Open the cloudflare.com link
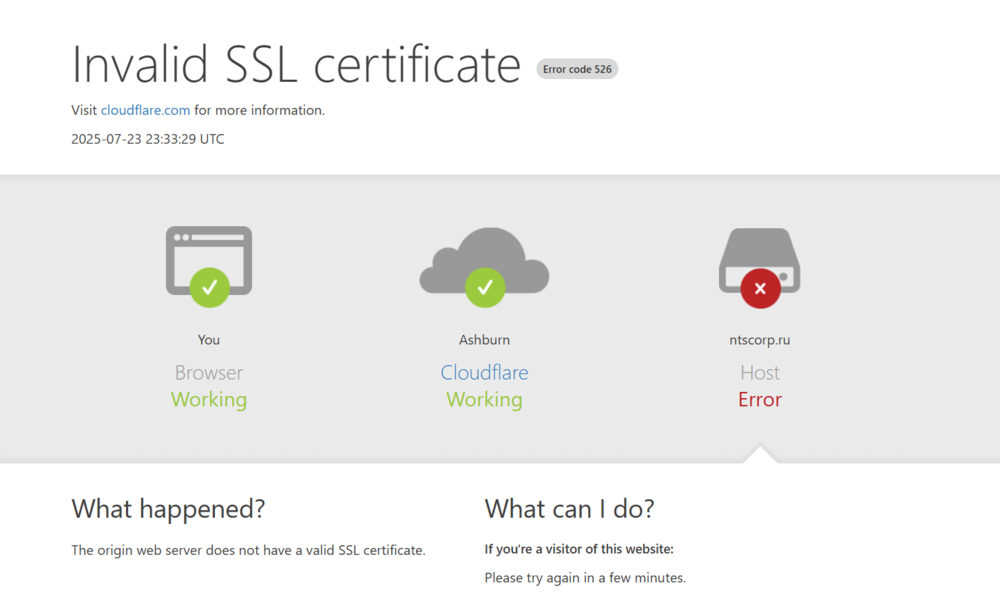The height and width of the screenshot is (603, 1000). coord(145,110)
